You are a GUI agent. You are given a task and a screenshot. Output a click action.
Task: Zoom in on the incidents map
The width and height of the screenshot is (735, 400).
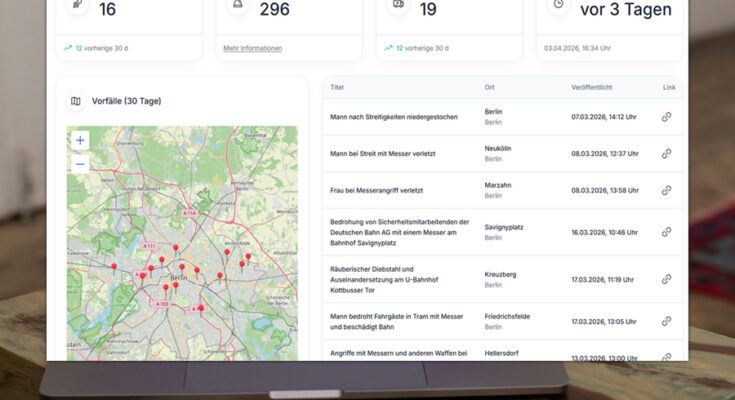[x=80, y=140]
